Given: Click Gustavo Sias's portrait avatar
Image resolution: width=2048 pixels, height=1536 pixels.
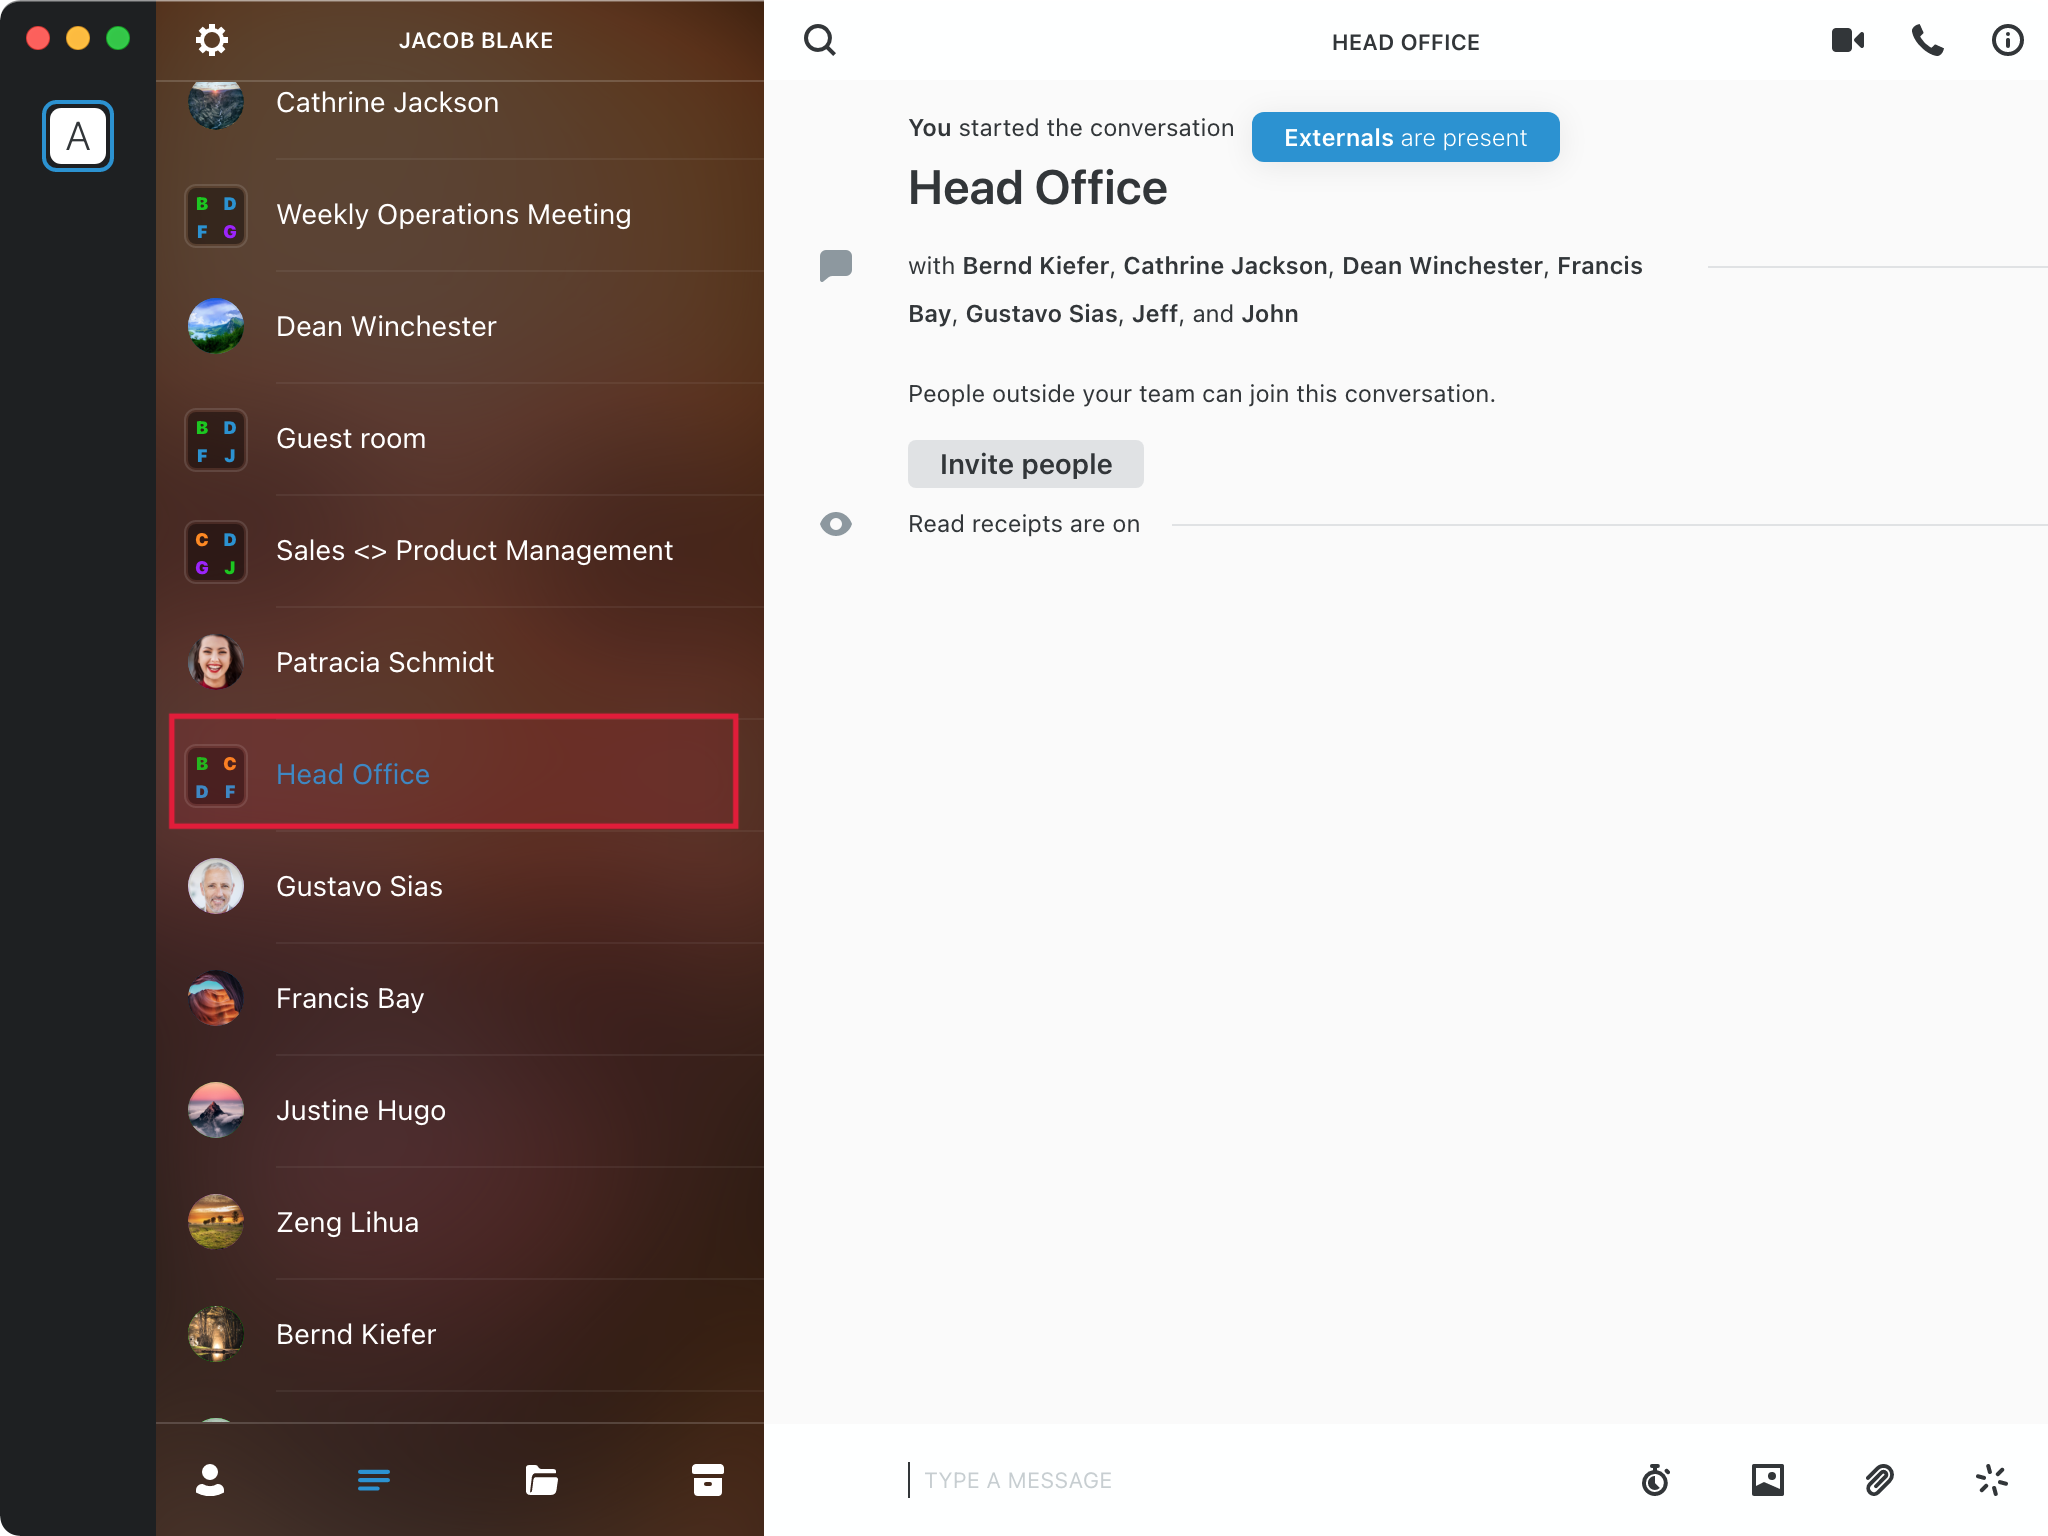Looking at the screenshot, I should point(216,886).
